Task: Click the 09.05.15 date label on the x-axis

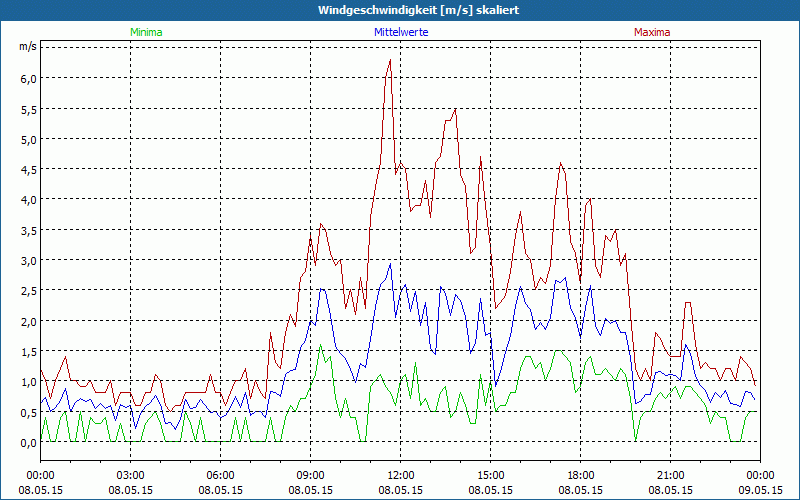Action: click(760, 490)
